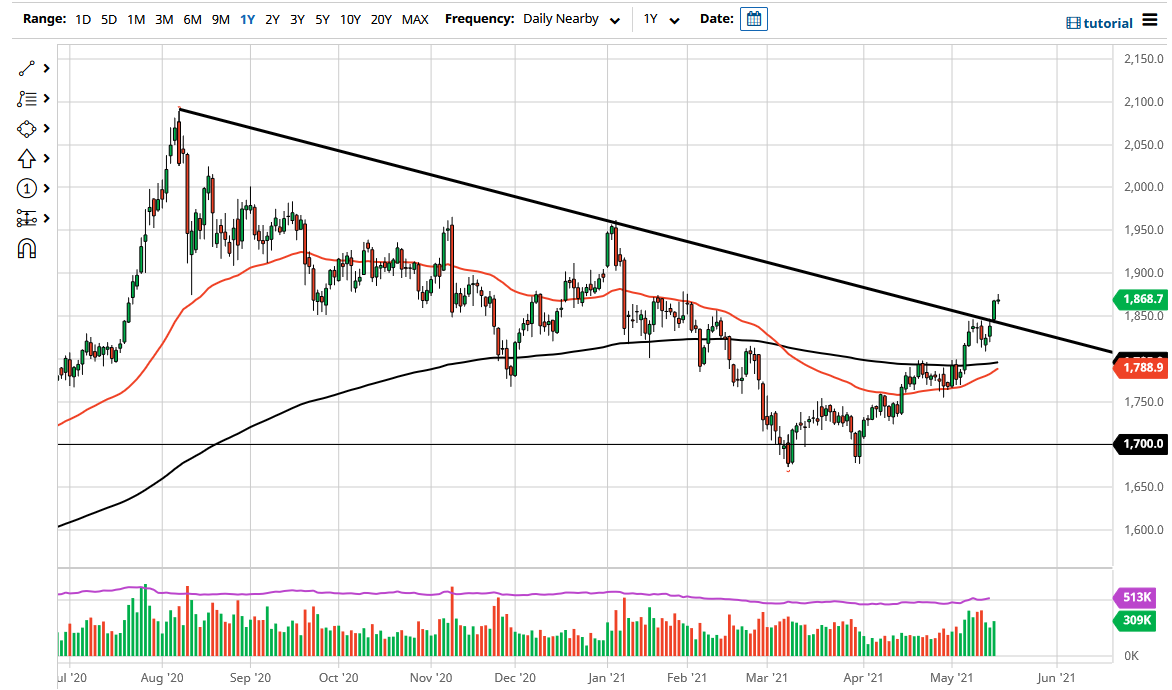Select the numbered label annotation tool
Image resolution: width=1172 pixels, height=690 pixels.
(26, 188)
